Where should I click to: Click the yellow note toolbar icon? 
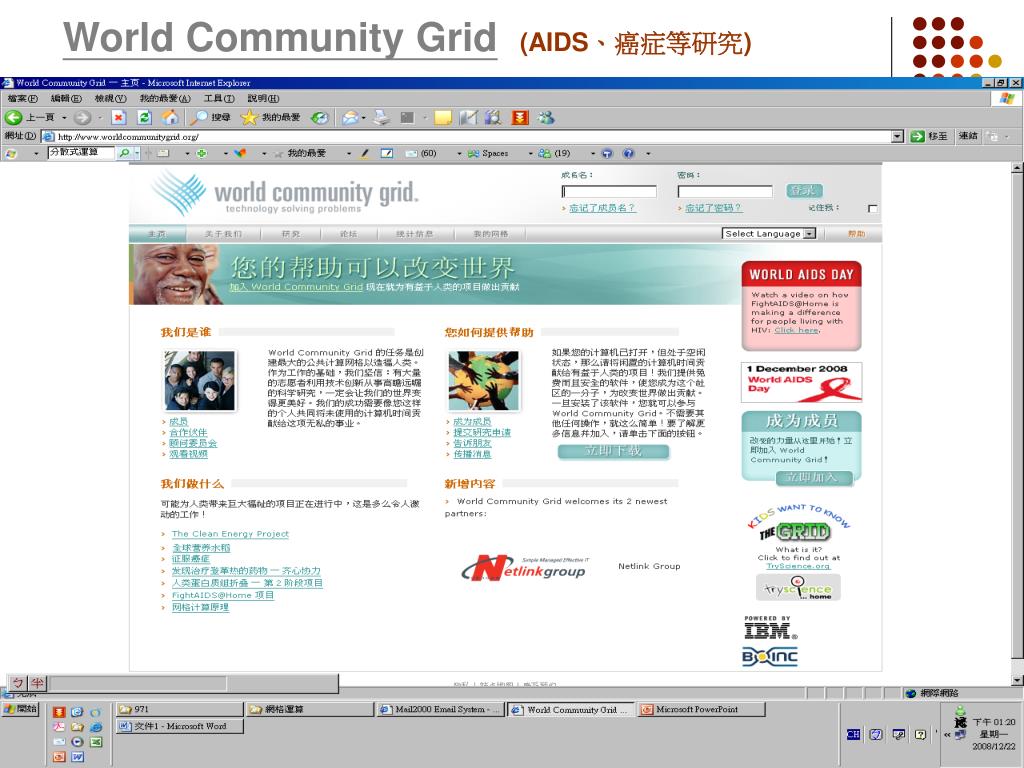443,118
